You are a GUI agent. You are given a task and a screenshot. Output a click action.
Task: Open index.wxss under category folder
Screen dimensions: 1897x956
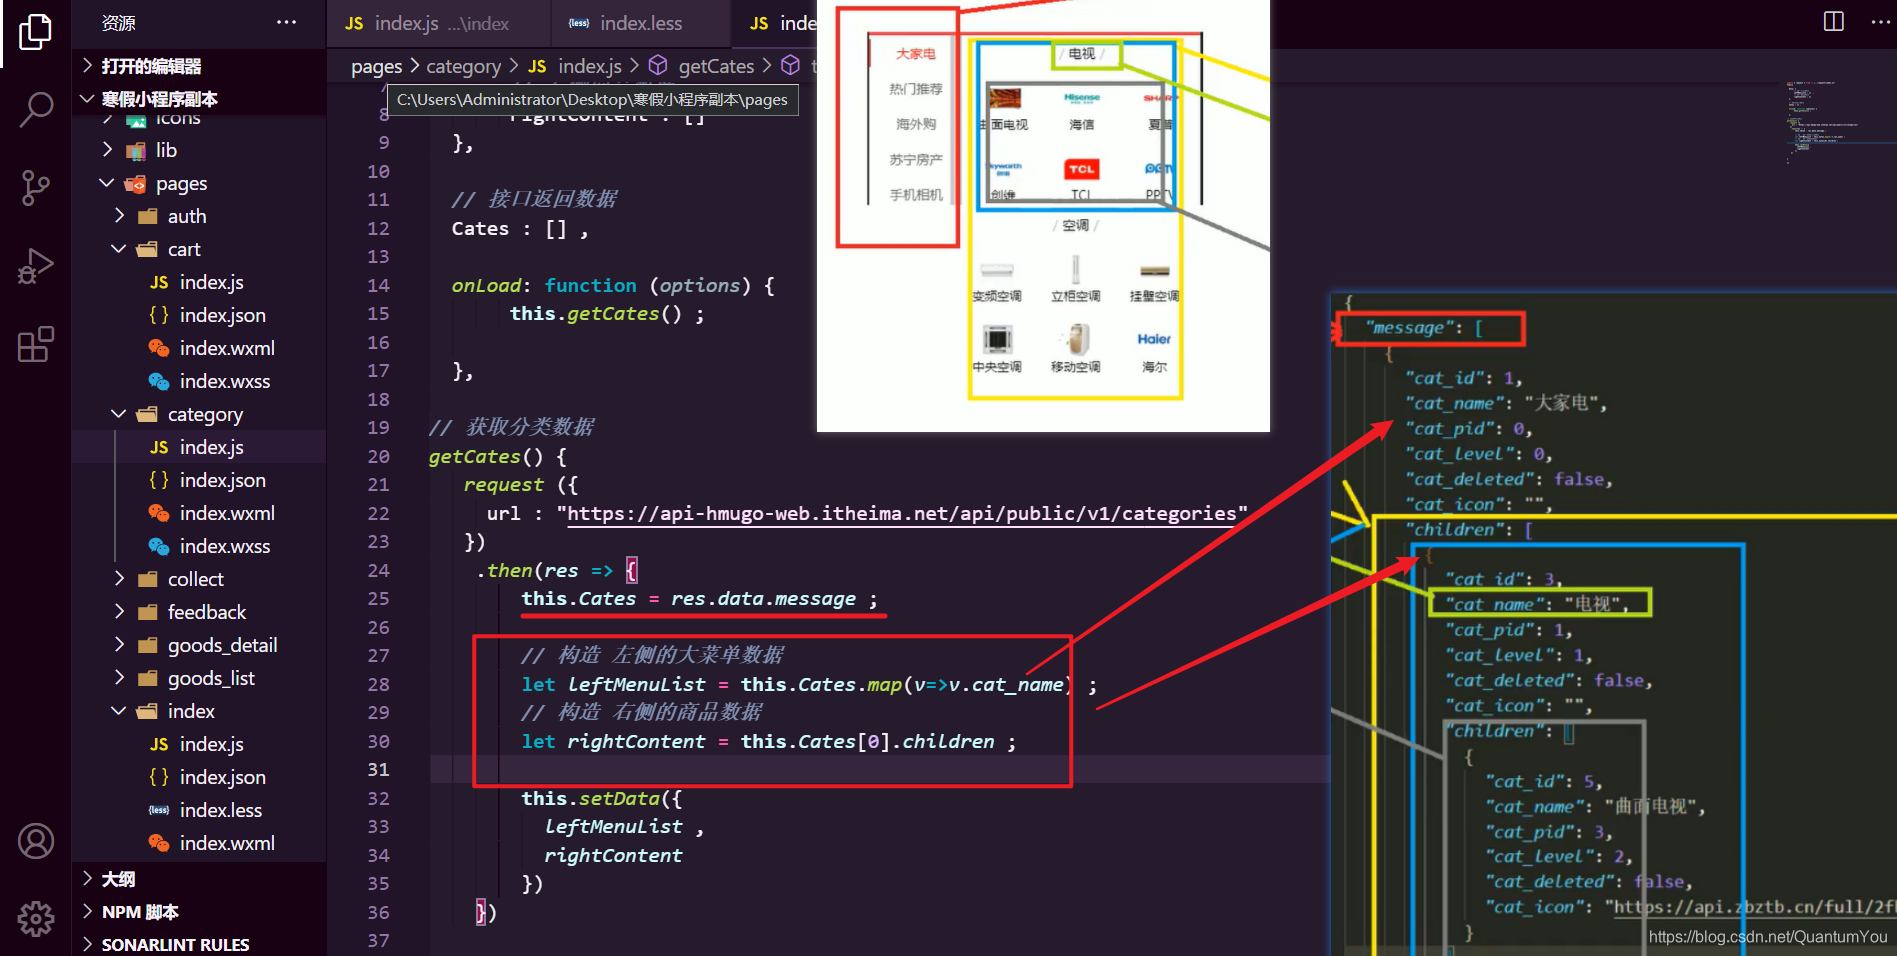coord(198,546)
